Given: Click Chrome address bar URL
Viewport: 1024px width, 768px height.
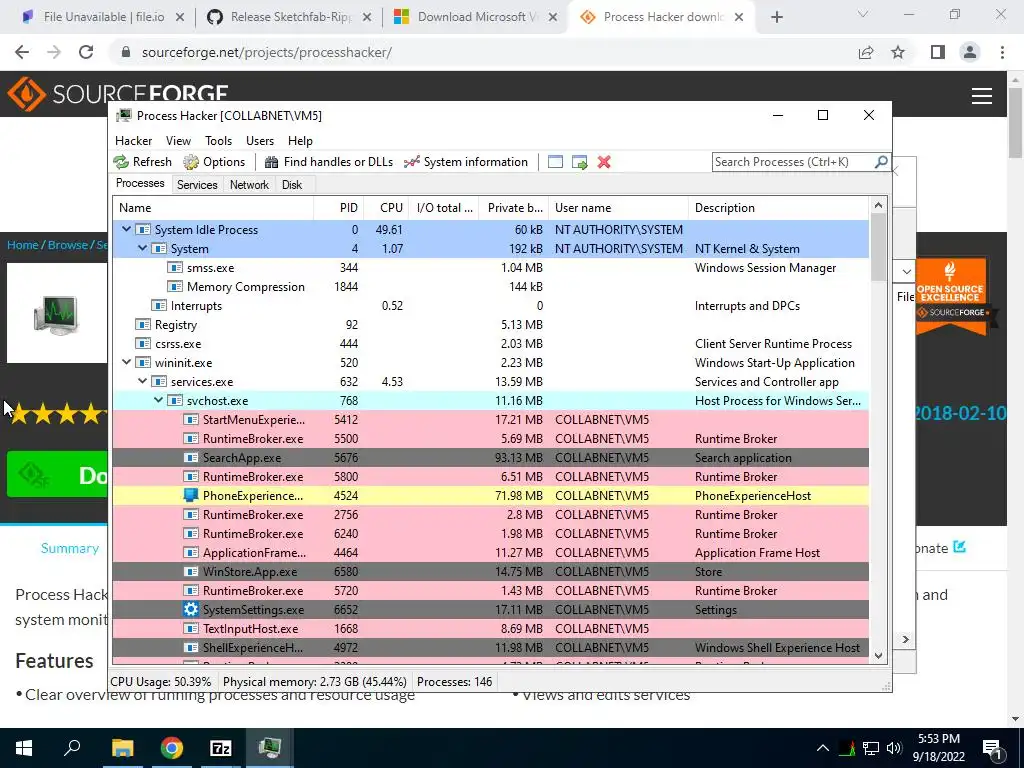Looking at the screenshot, I should (x=266, y=52).
